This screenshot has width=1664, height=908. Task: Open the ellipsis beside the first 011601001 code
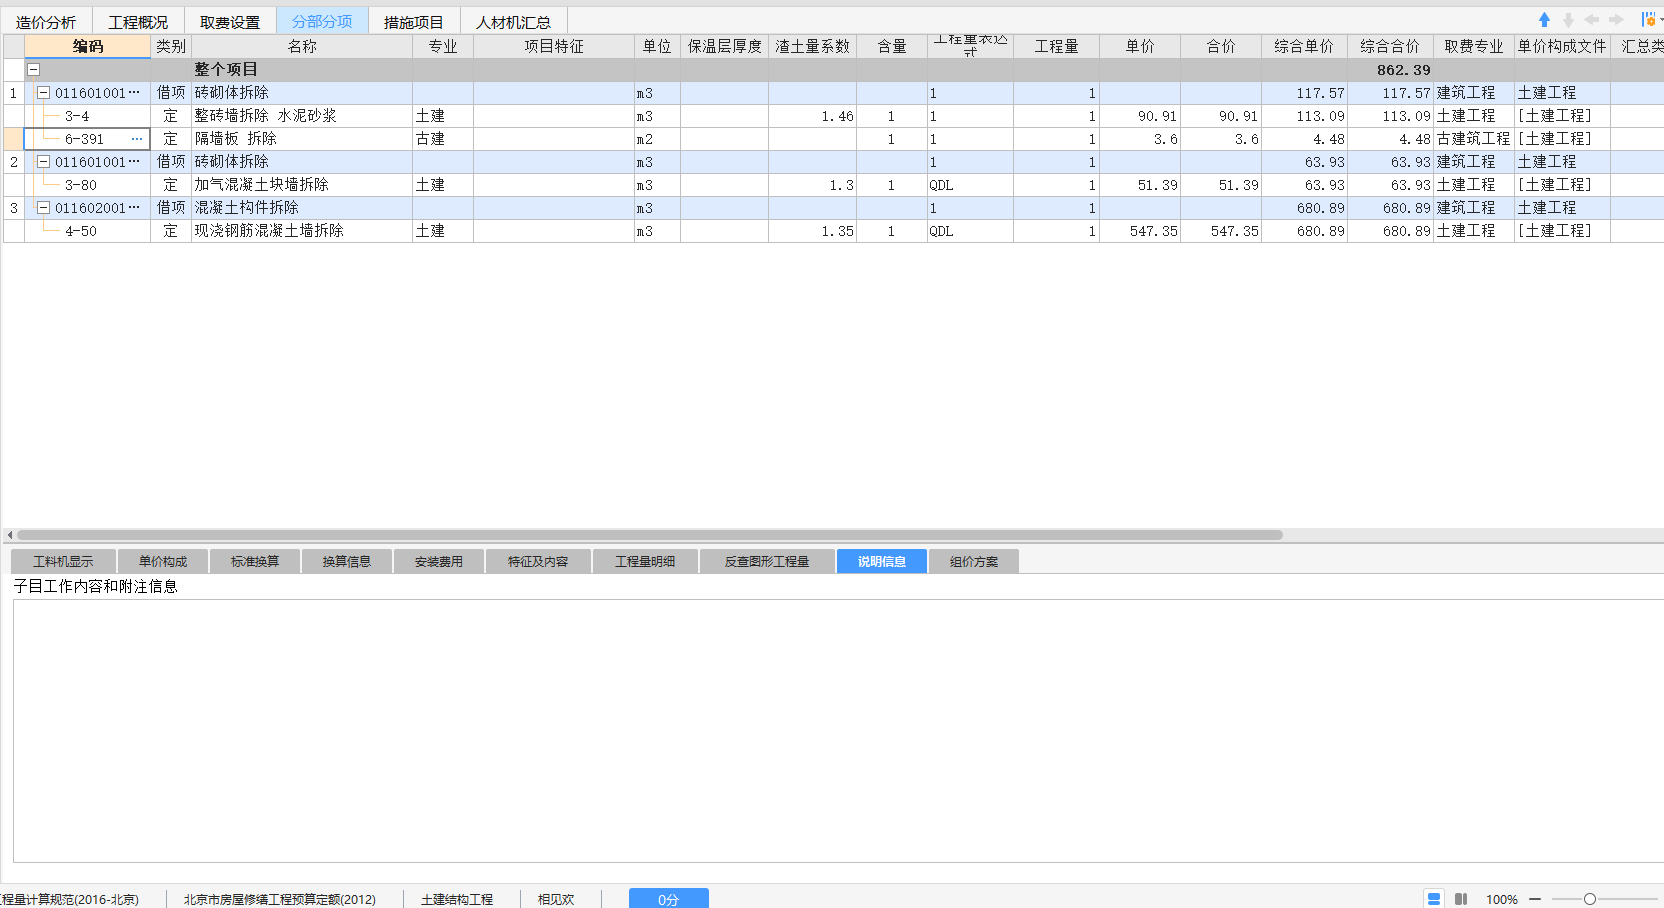(134, 93)
